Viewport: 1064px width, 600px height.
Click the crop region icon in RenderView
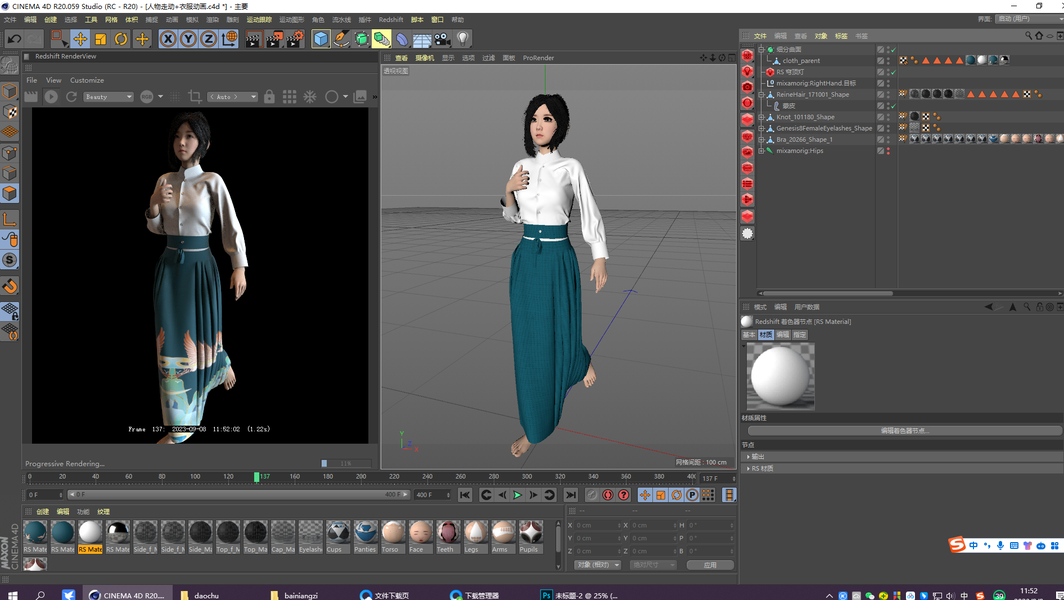coord(195,97)
